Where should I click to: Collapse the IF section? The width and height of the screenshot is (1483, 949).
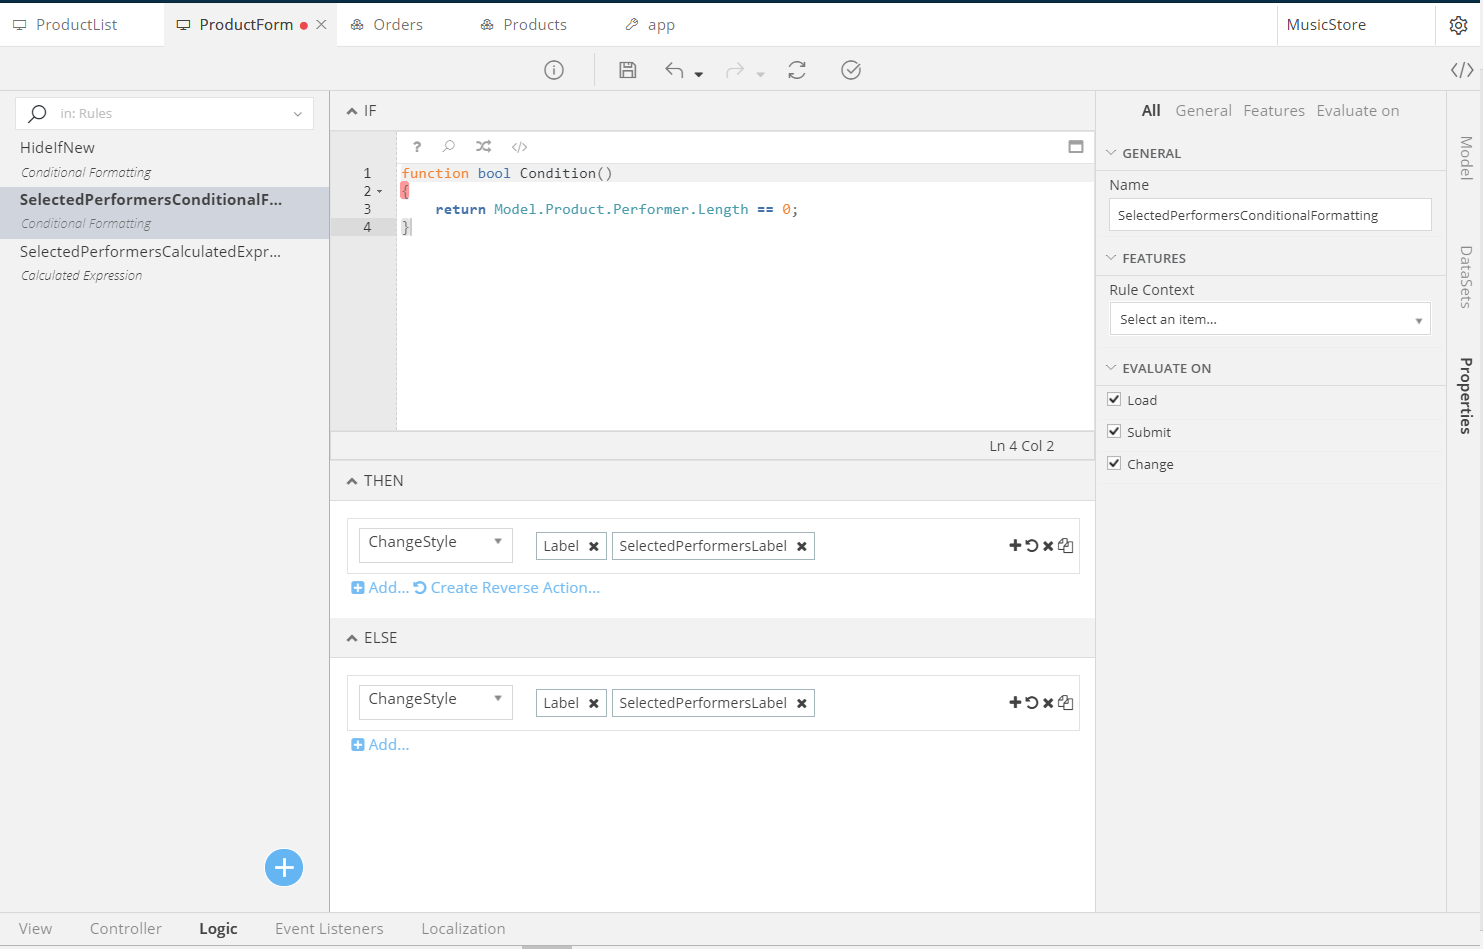point(352,111)
